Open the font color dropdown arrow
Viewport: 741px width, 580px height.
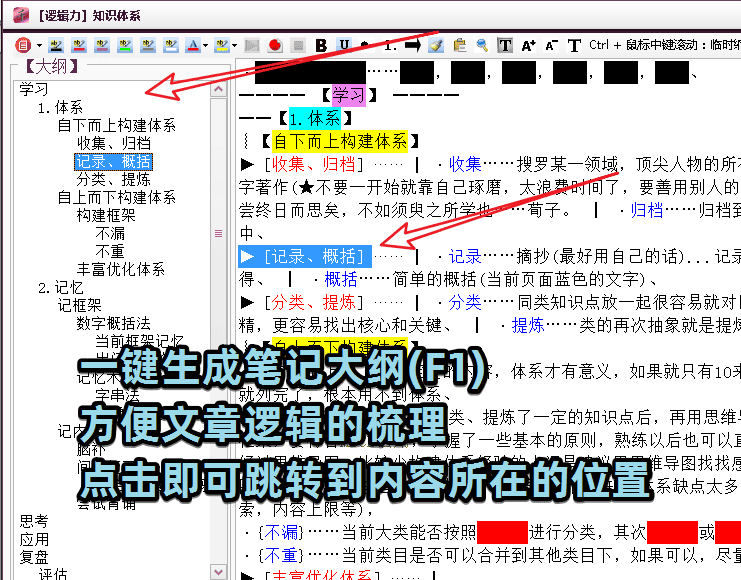point(205,46)
